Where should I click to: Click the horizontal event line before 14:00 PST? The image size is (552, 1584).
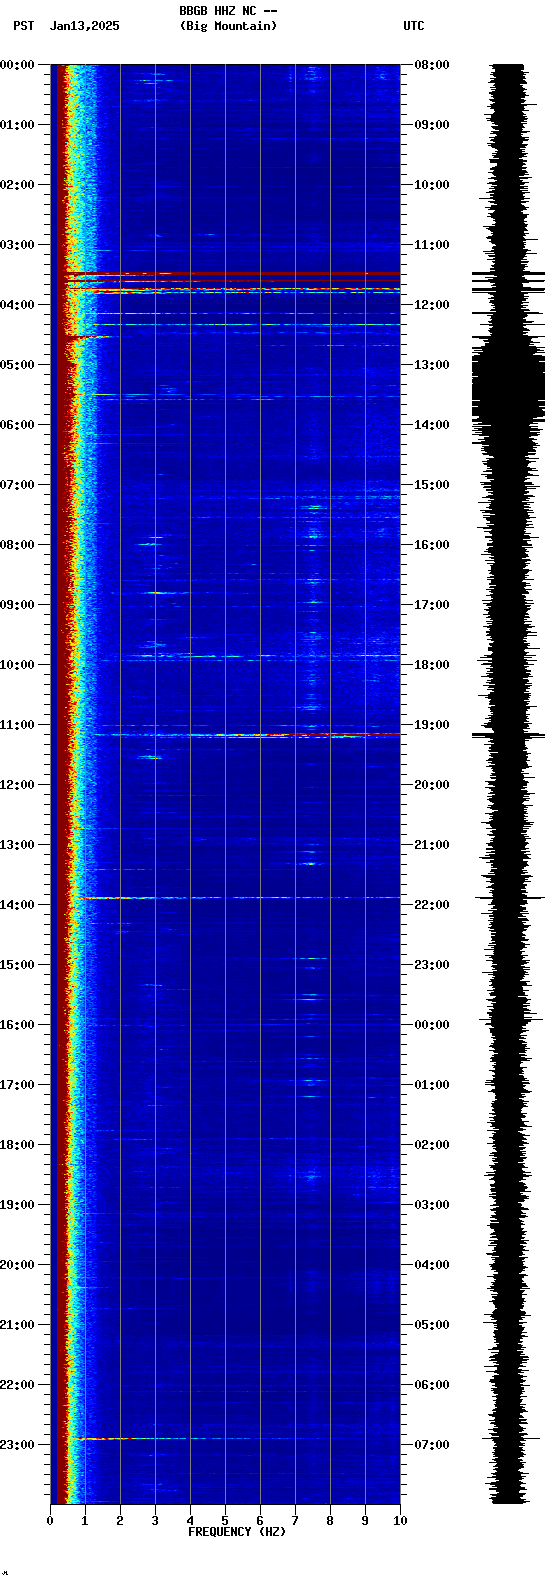(x=238, y=898)
